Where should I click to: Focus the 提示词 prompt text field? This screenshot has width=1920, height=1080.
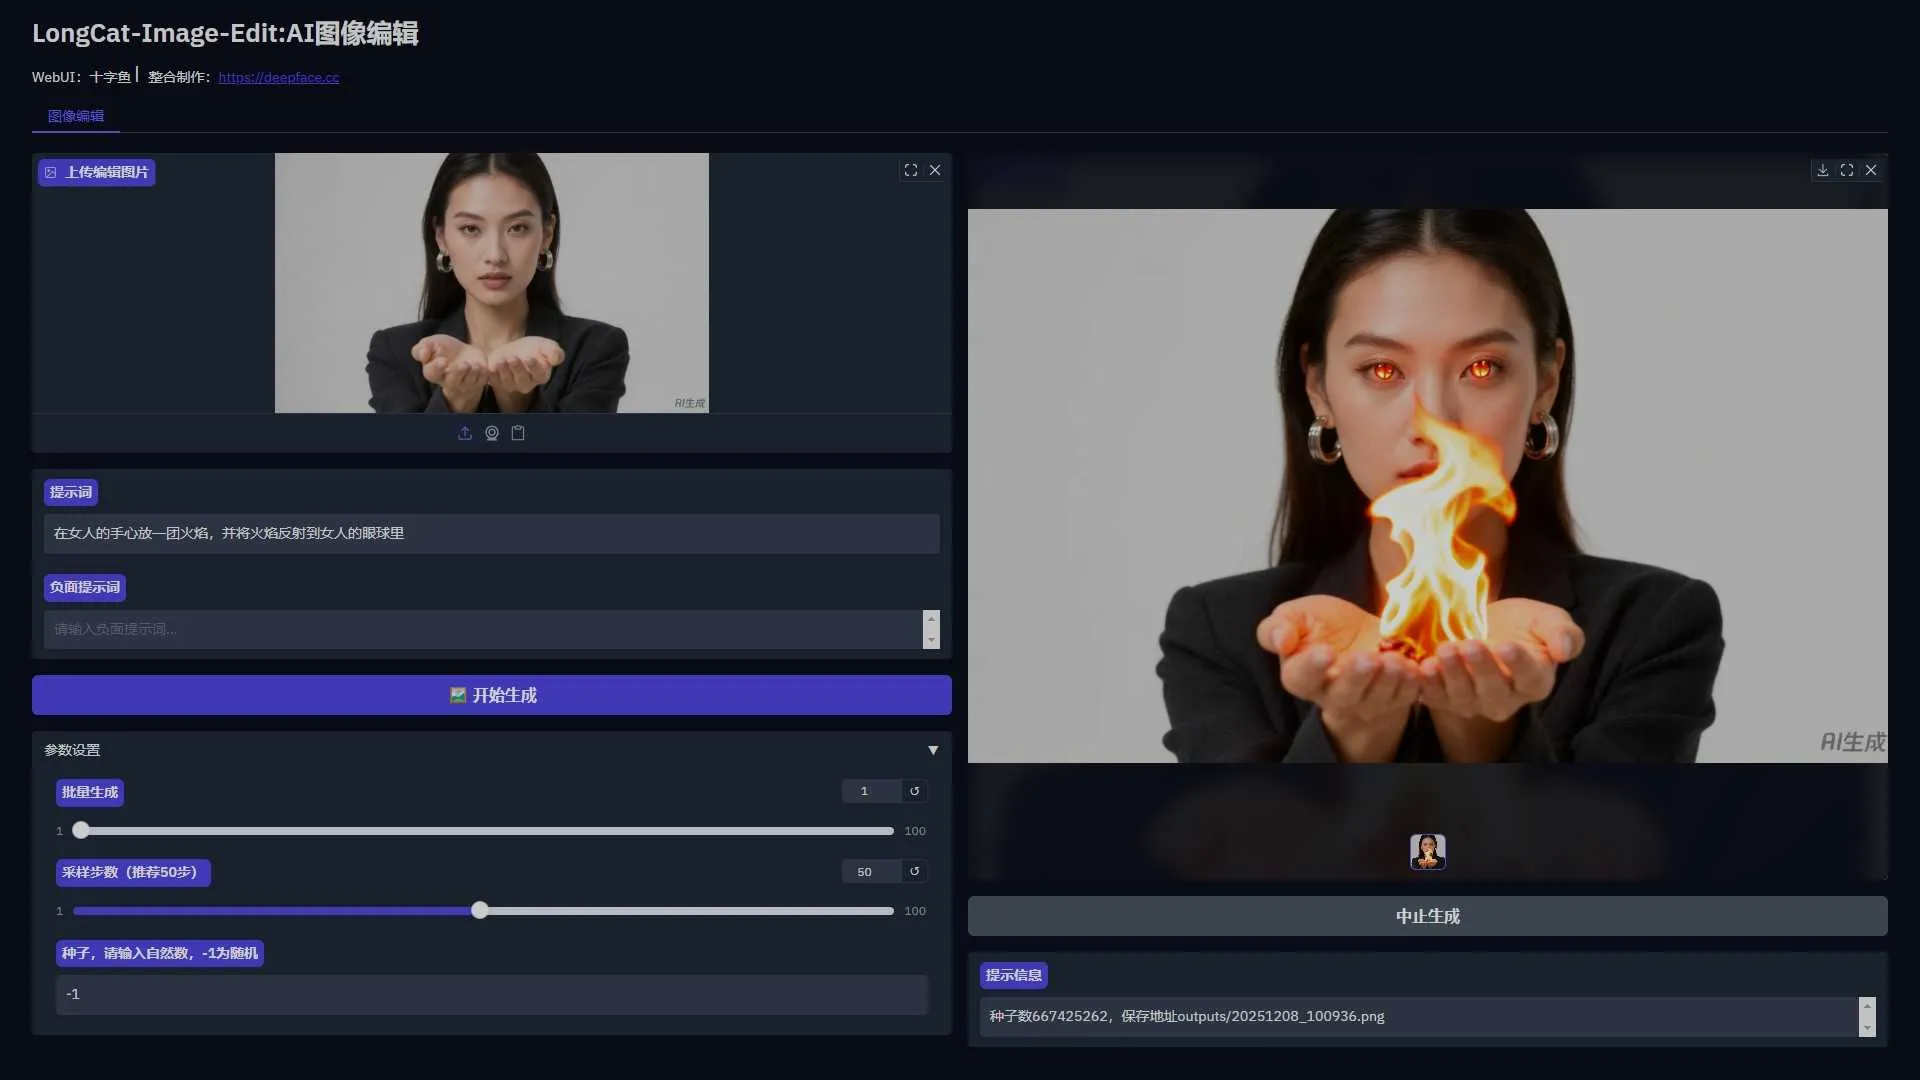click(491, 534)
